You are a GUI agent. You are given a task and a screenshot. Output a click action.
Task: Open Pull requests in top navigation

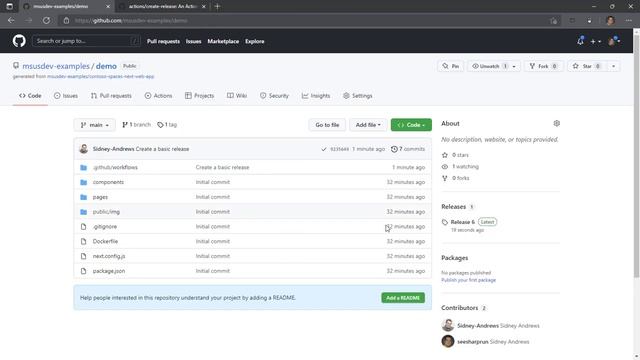(x=163, y=41)
